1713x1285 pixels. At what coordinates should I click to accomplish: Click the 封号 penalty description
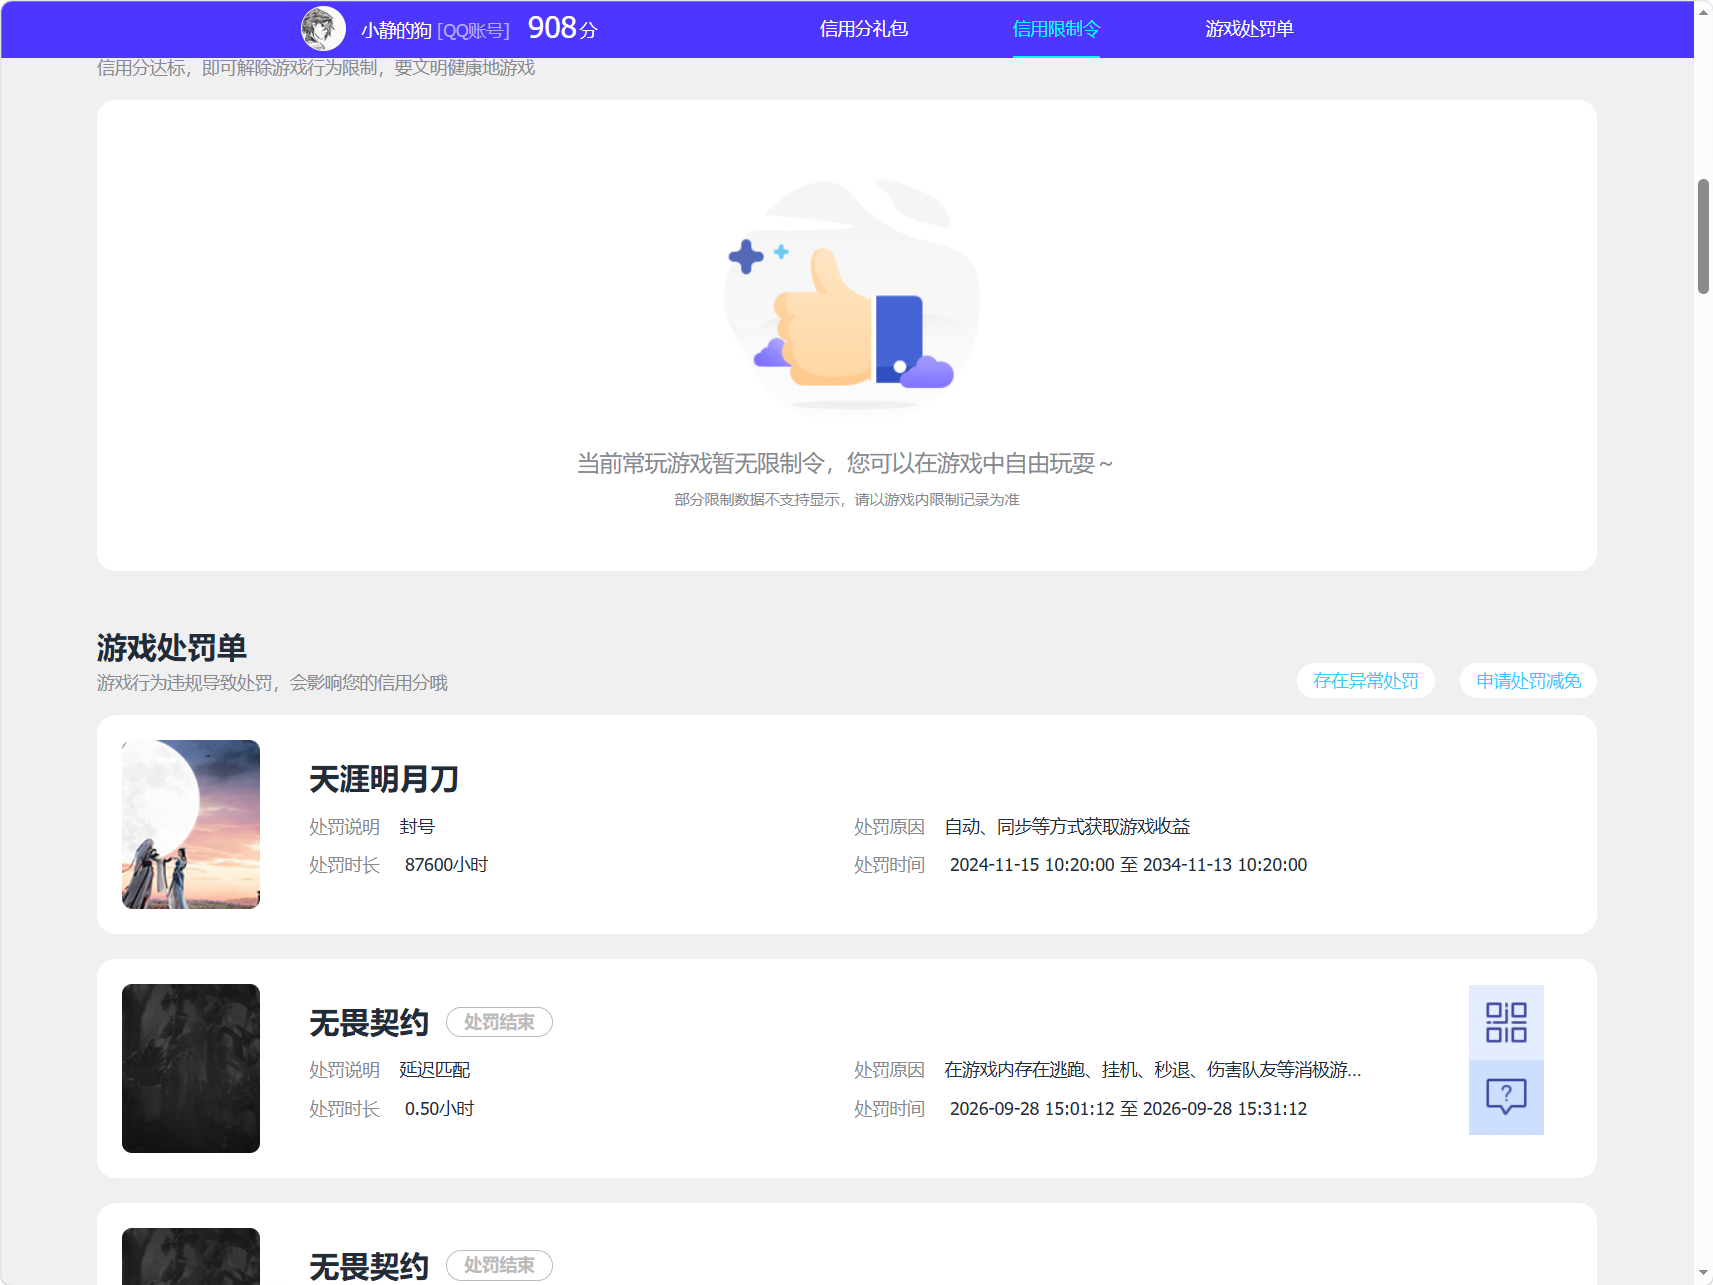pyautogui.click(x=417, y=827)
